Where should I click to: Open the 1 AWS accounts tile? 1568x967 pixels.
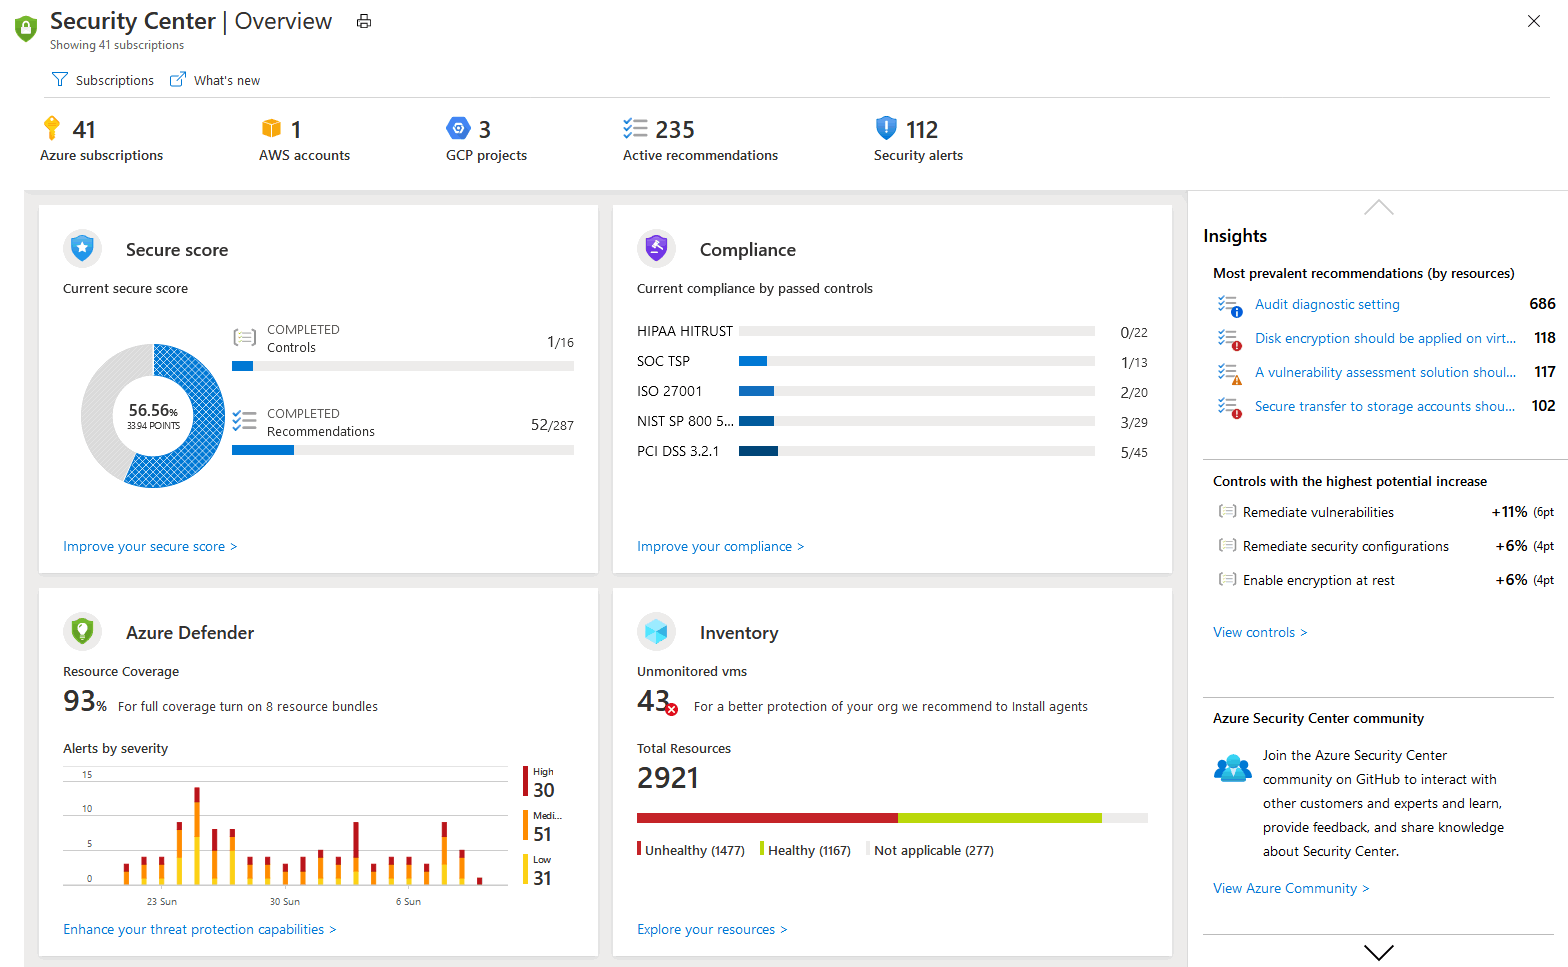304,139
